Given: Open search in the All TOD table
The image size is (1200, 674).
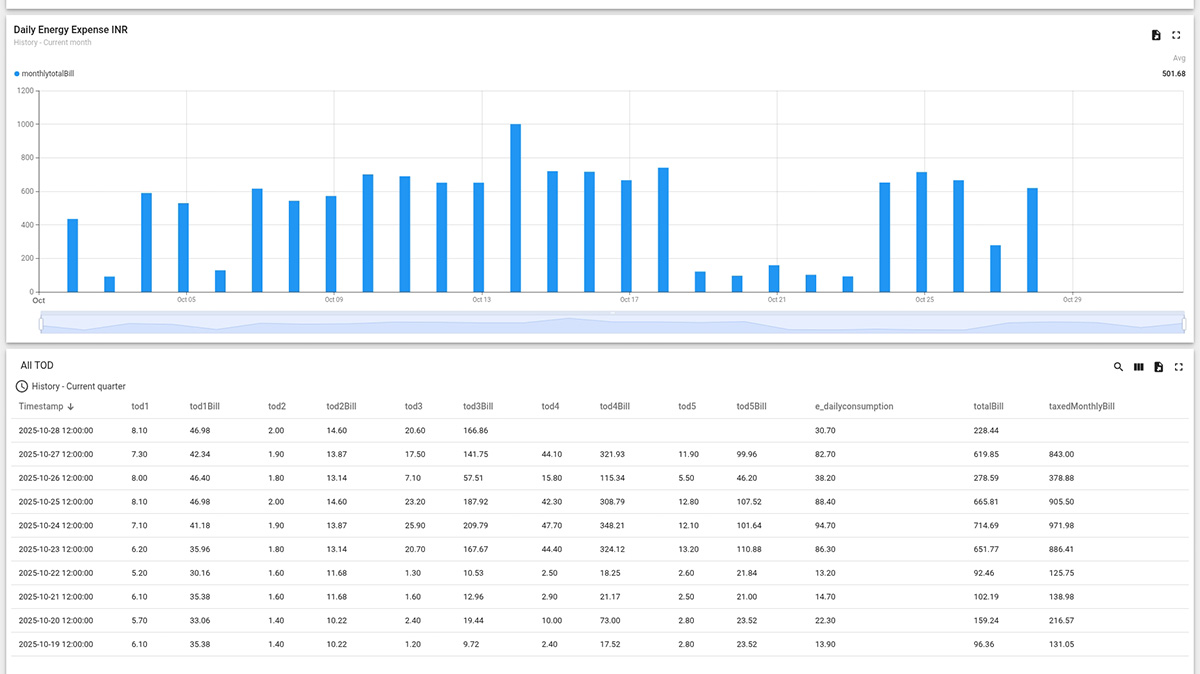Looking at the screenshot, I should click(x=1119, y=366).
